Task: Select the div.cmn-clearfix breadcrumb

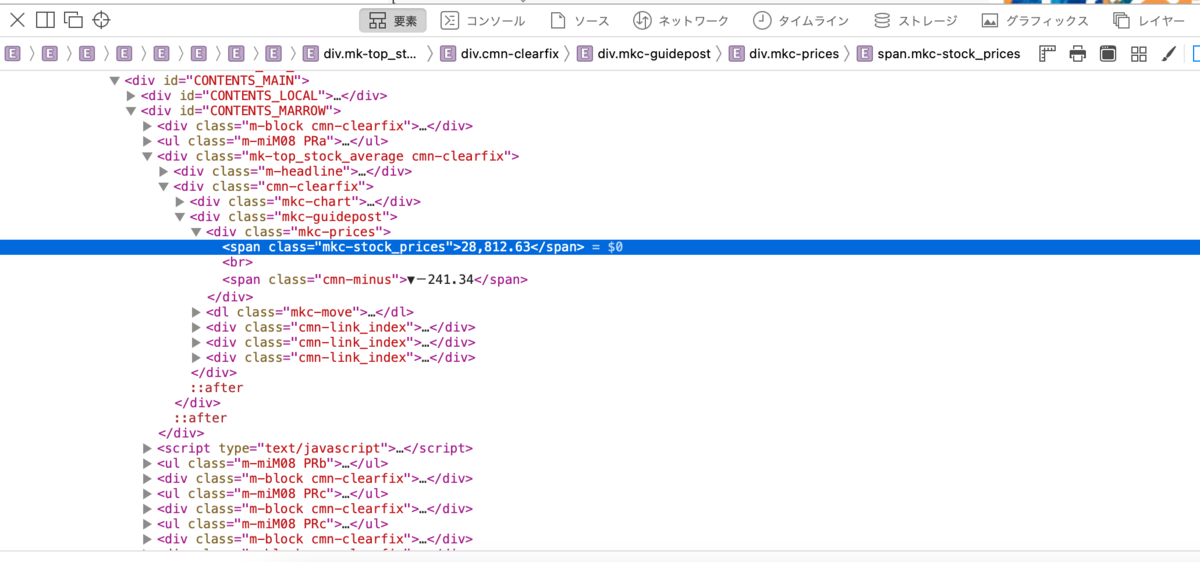Action: 500,54
